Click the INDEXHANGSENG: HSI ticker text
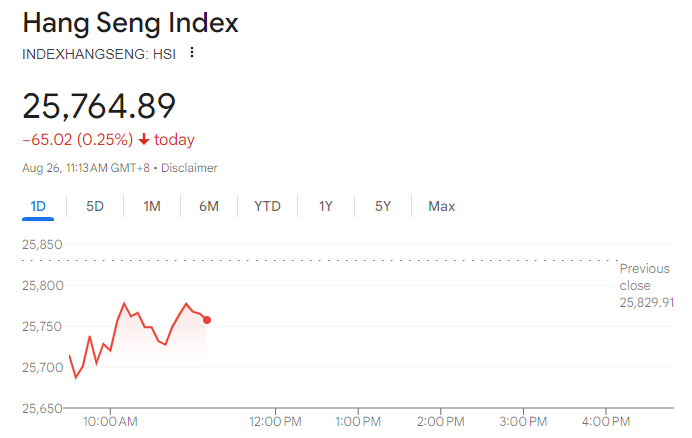The image size is (692, 438). coord(99,54)
